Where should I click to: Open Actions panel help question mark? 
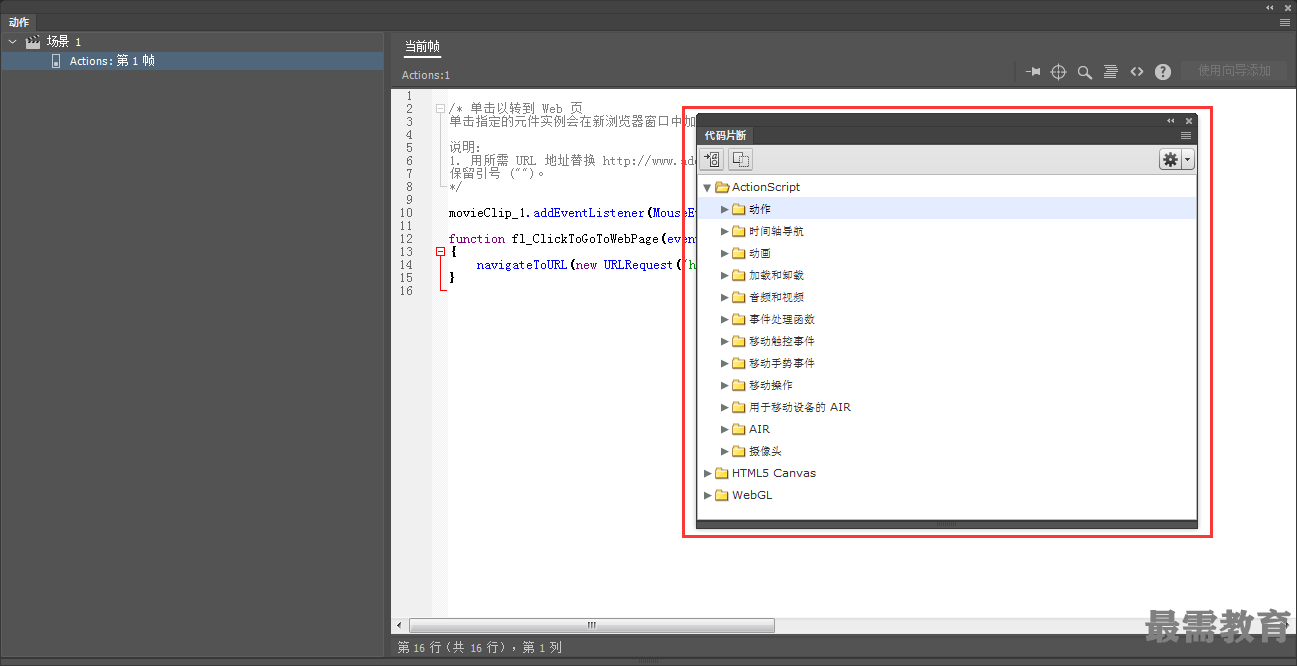coord(1163,72)
